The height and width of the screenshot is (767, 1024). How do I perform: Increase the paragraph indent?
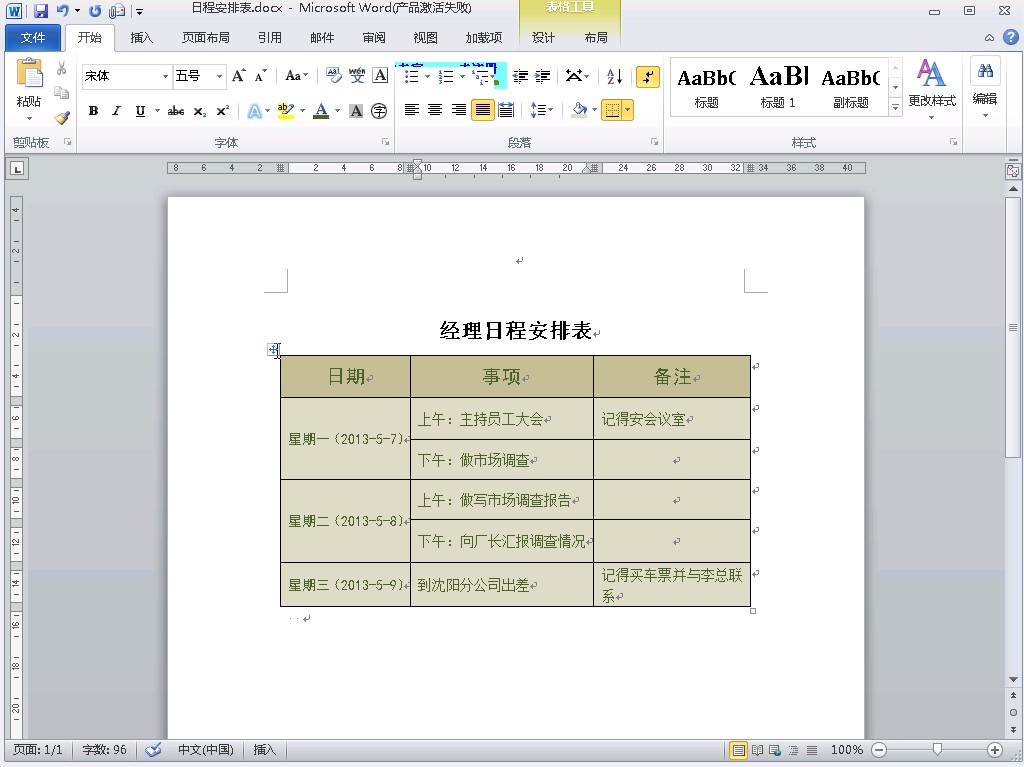(543, 77)
